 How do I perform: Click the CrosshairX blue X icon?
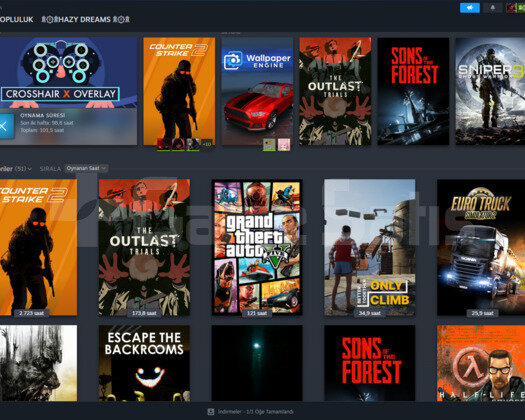[x=6, y=126]
